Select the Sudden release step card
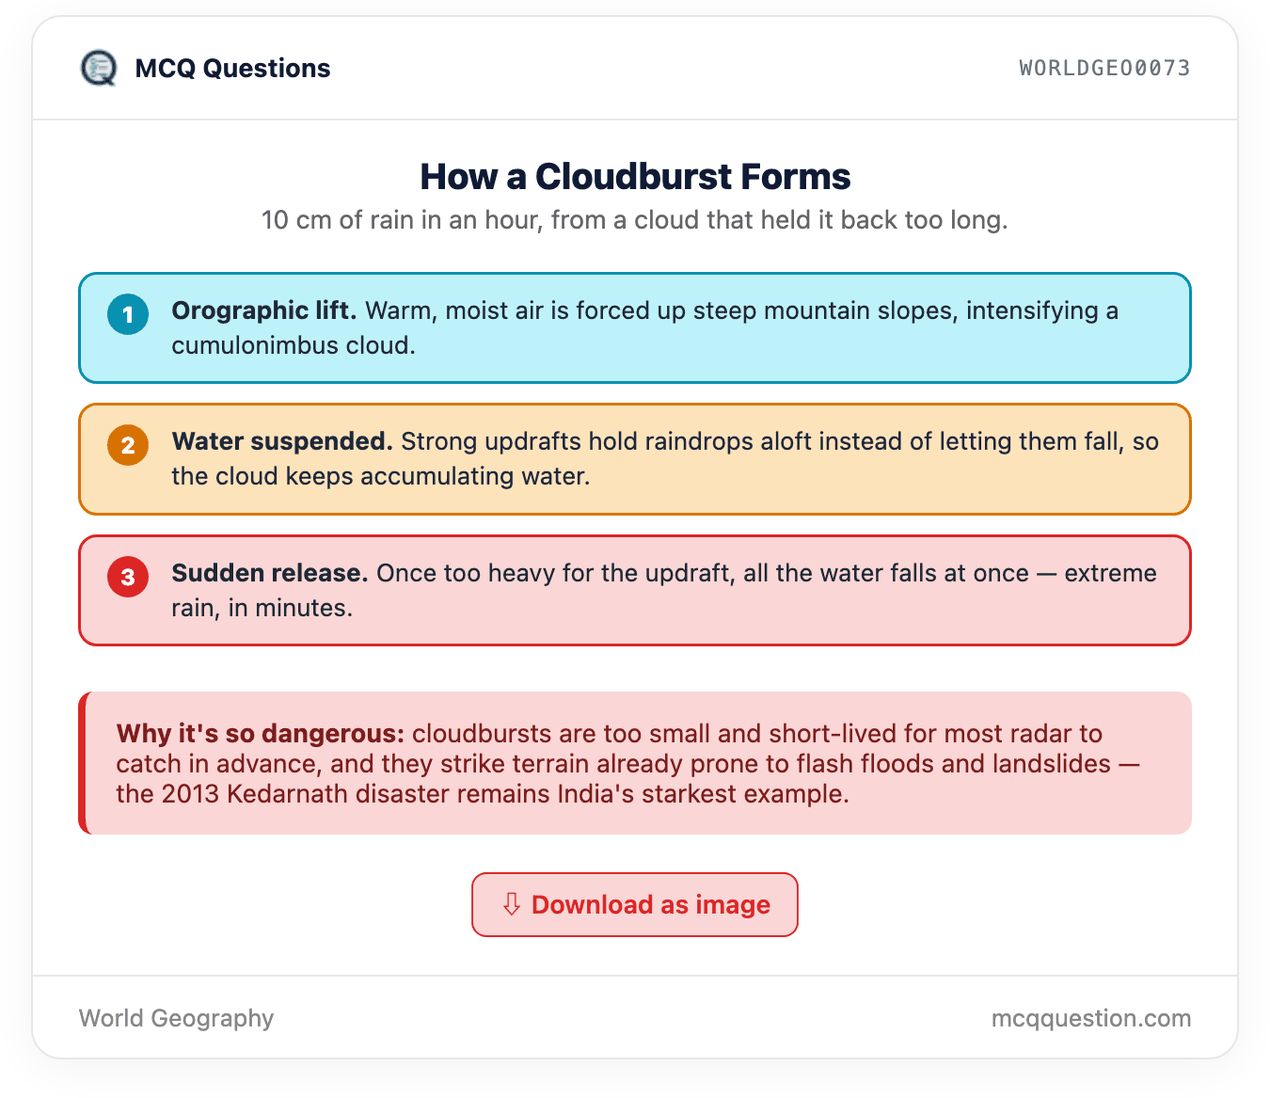Image resolution: width=1270 pixels, height=1098 pixels. (635, 590)
